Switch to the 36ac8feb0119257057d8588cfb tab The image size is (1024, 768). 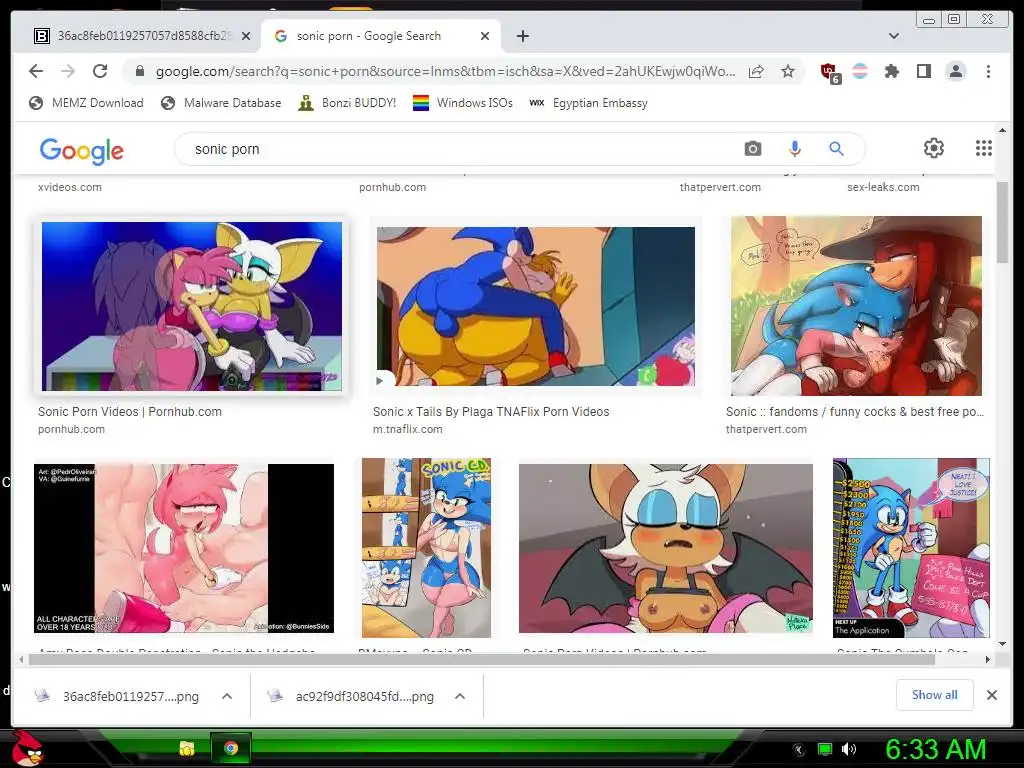click(x=134, y=36)
